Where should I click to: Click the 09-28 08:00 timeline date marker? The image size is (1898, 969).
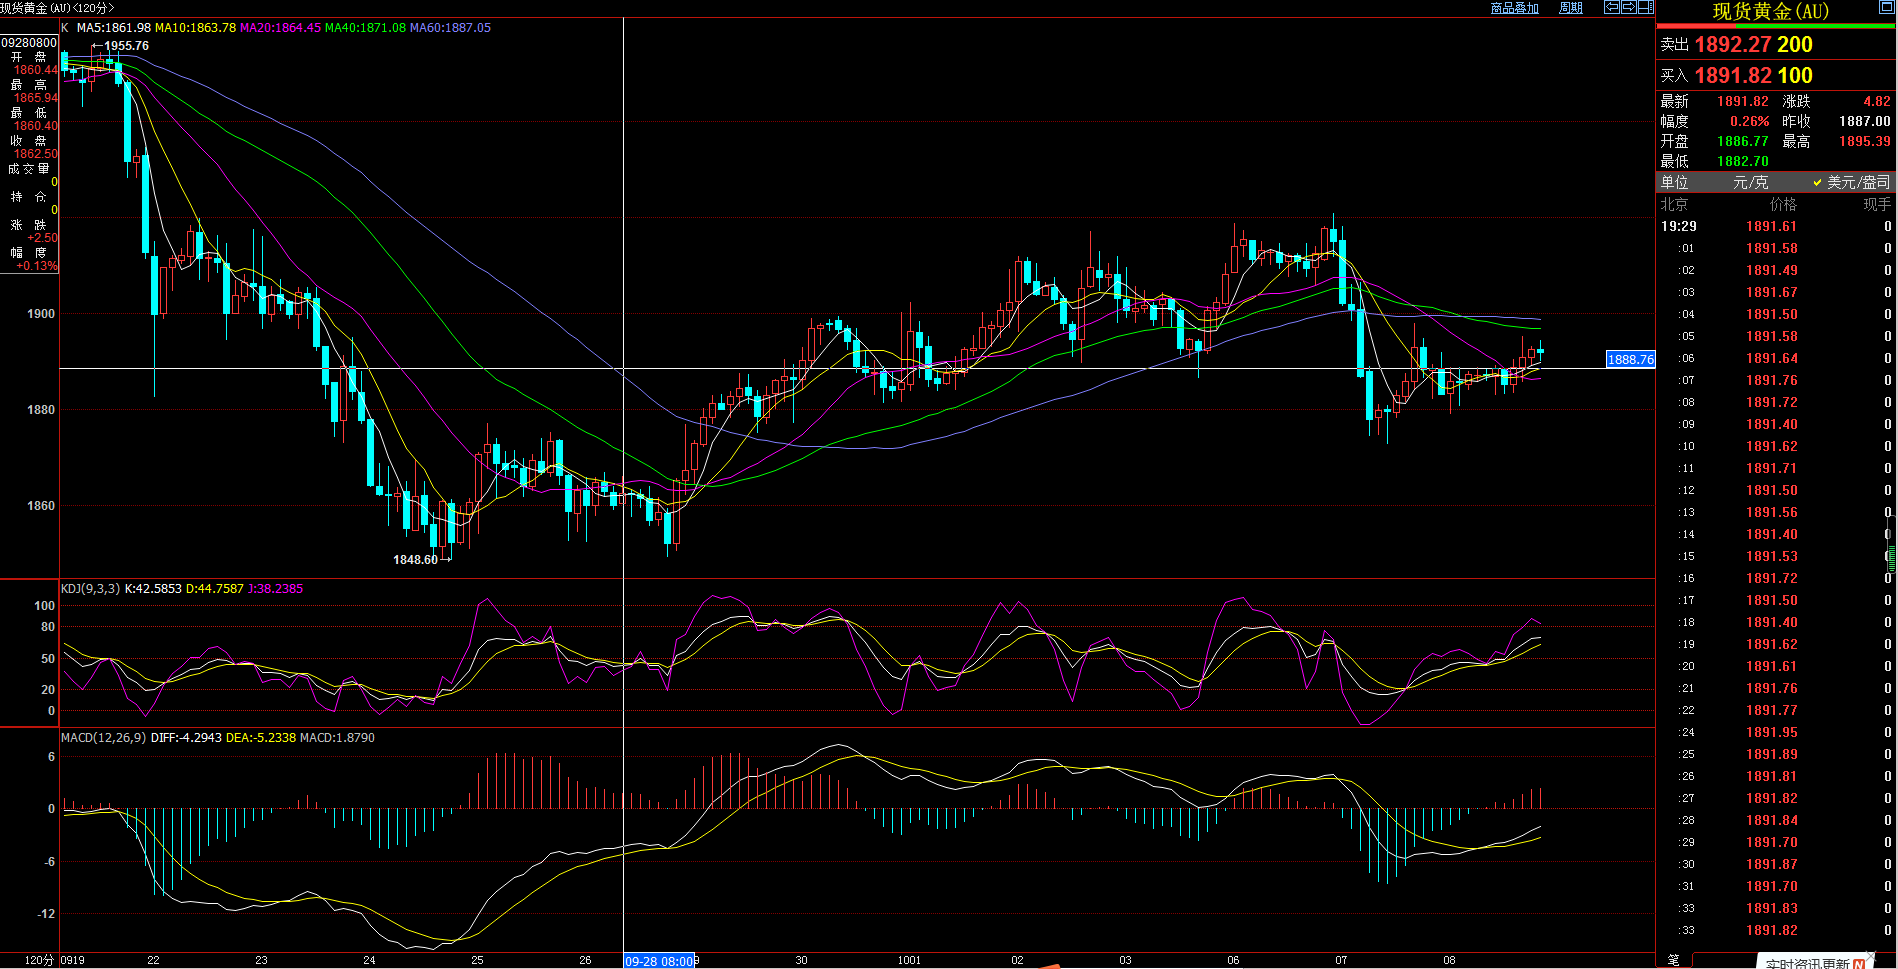point(658,961)
